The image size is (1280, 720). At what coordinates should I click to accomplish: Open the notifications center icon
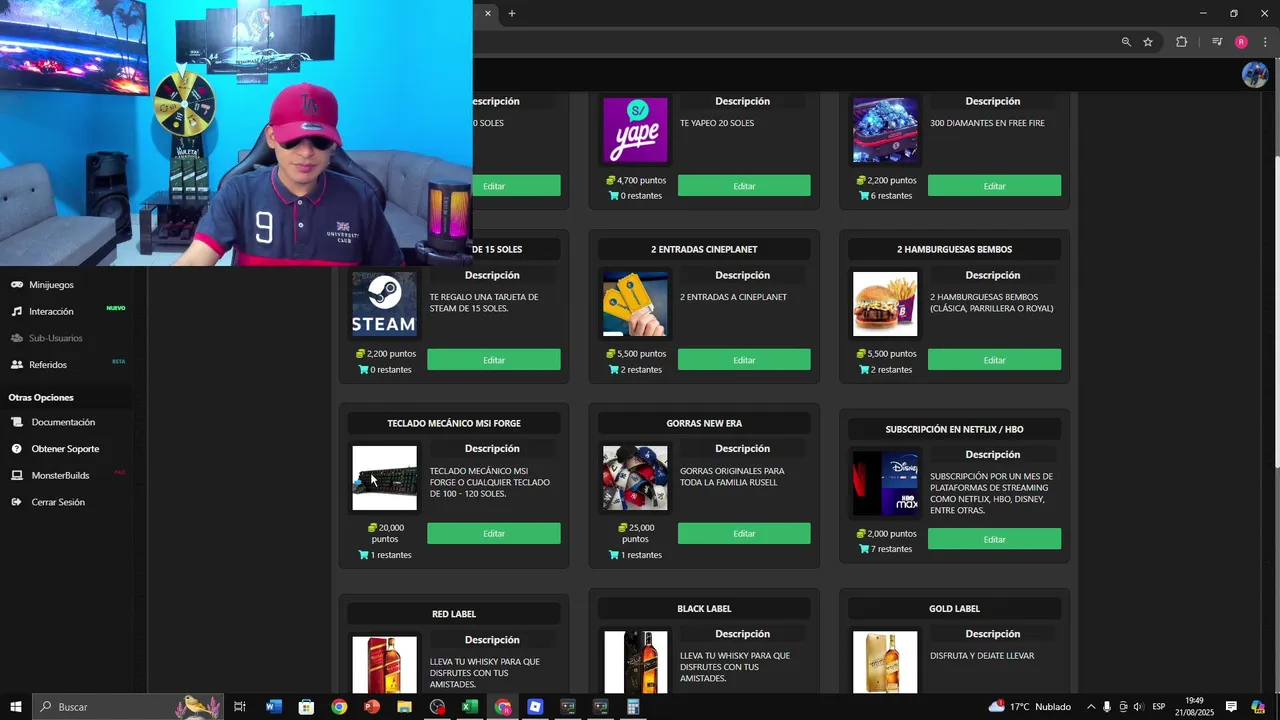[x=1231, y=707]
